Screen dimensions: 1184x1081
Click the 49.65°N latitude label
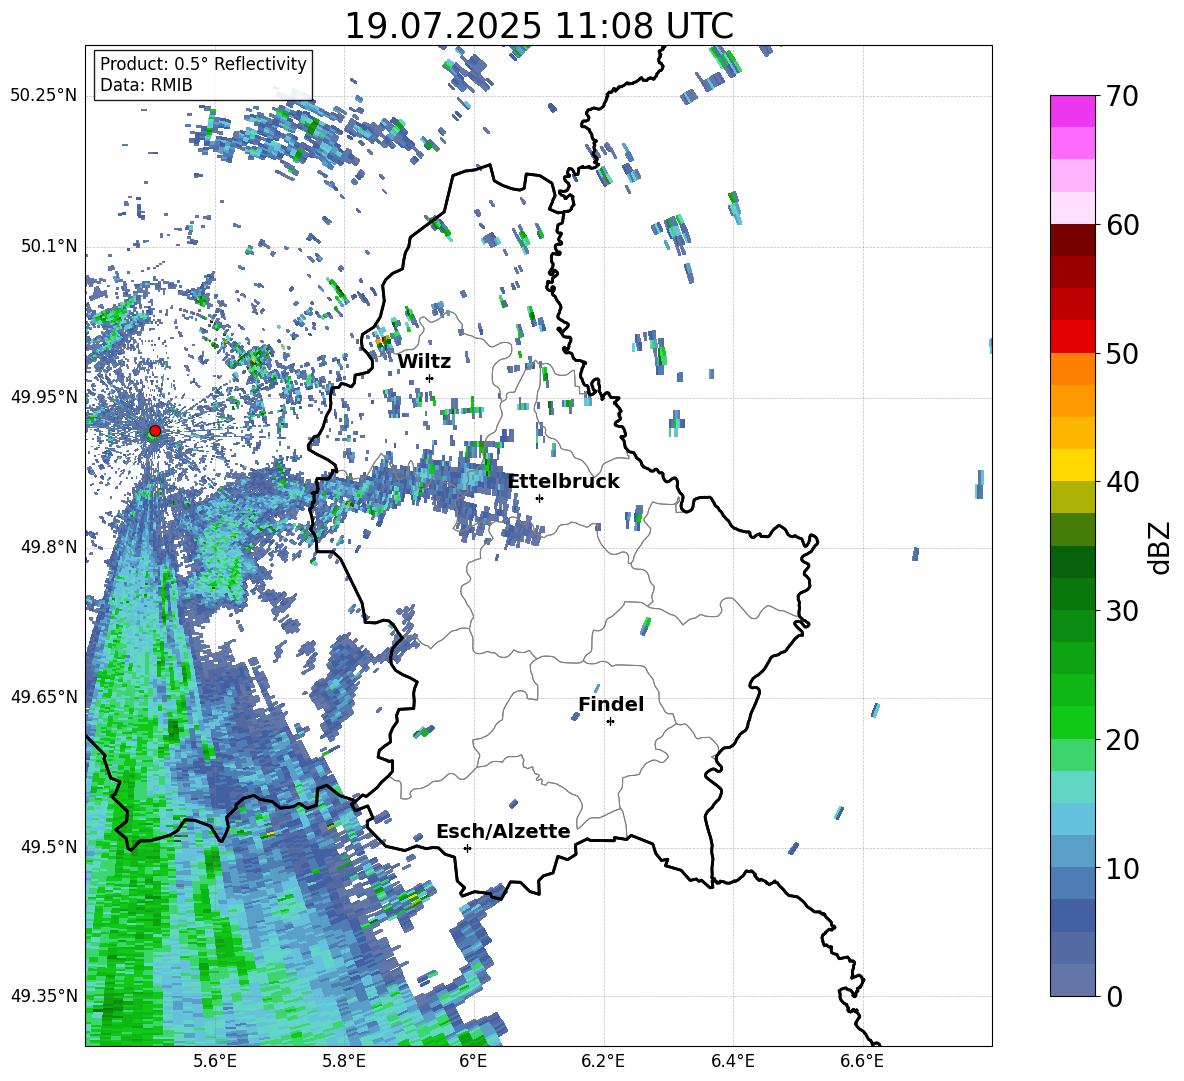[x=44, y=696]
